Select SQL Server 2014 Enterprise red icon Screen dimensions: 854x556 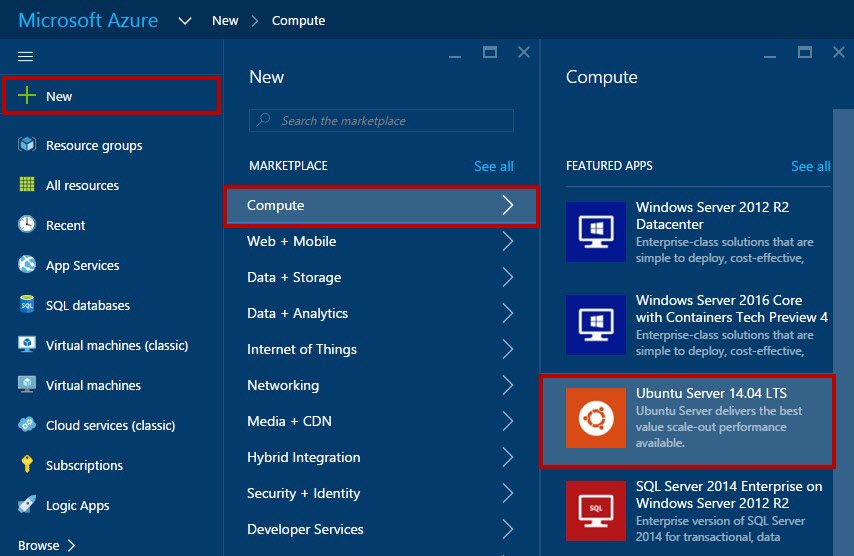pyautogui.click(x=596, y=511)
